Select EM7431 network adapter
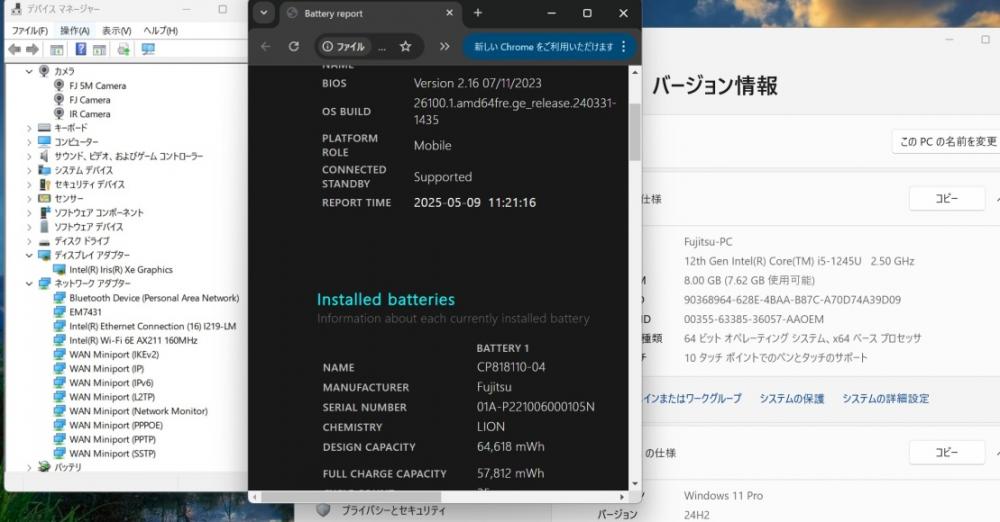Viewport: 1000px width, 522px height. pyautogui.click(x=85, y=311)
